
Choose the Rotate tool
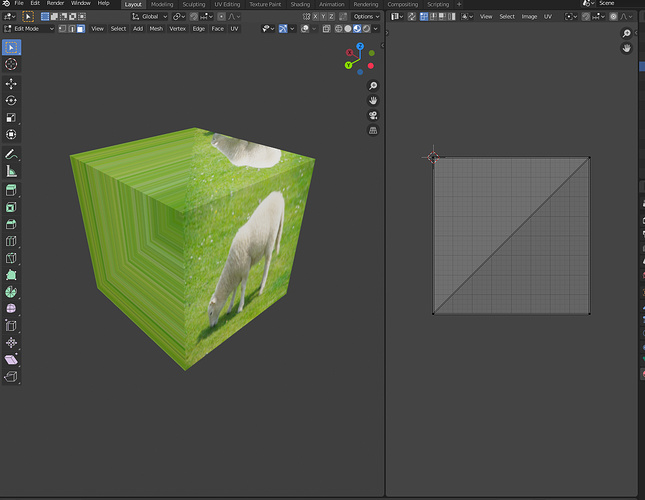click(11, 101)
